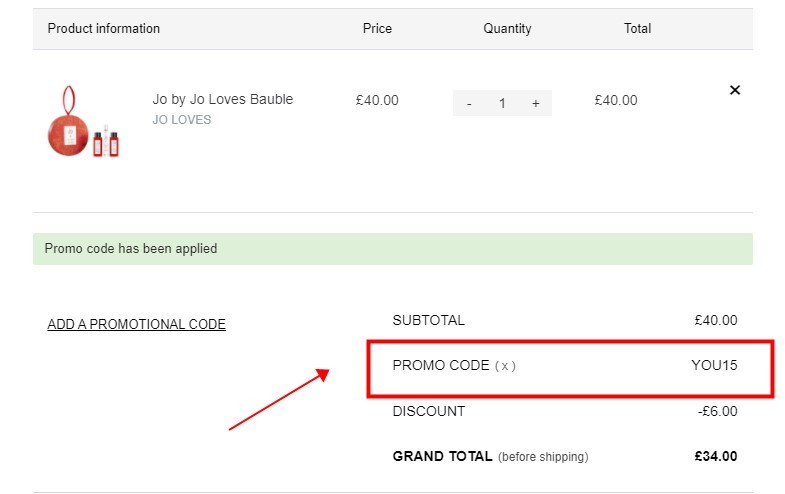Open the Jo by Jo Loves Bauble product link
Screen dimensions: 785x494
[223, 99]
